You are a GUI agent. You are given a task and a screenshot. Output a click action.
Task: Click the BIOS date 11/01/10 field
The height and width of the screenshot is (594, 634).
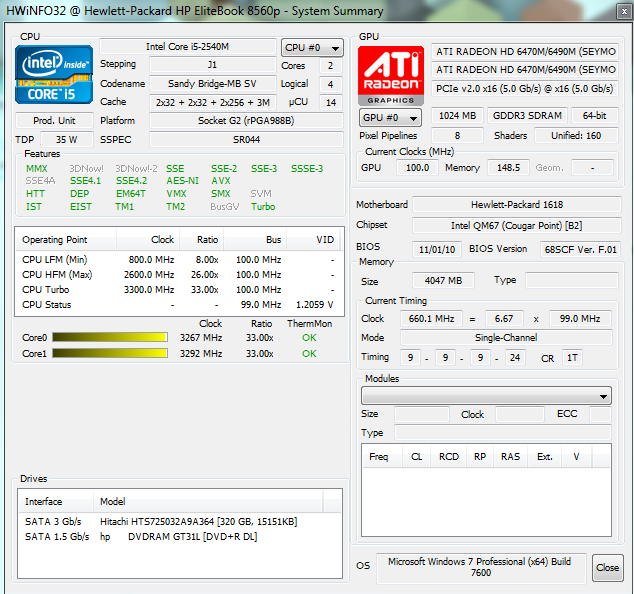pos(437,249)
